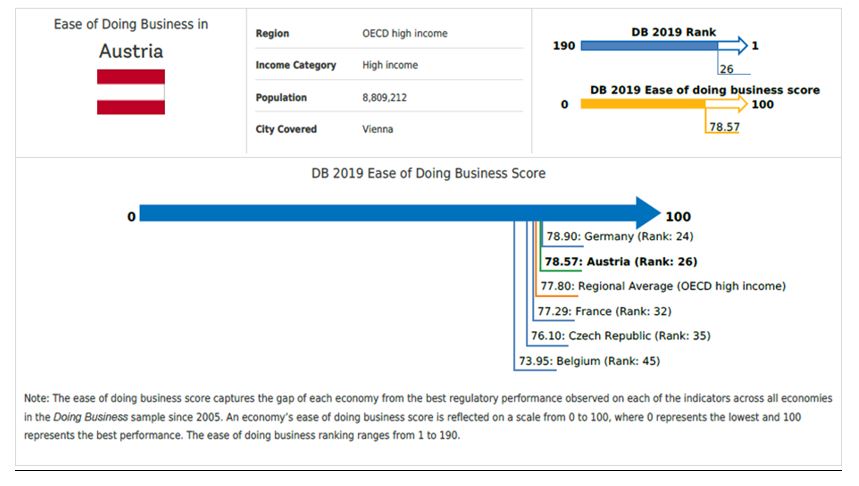Screen dimensions: 859x486
Task: Click the 76.10 Czech Republic (Rank: 35) label
Action: (620, 336)
